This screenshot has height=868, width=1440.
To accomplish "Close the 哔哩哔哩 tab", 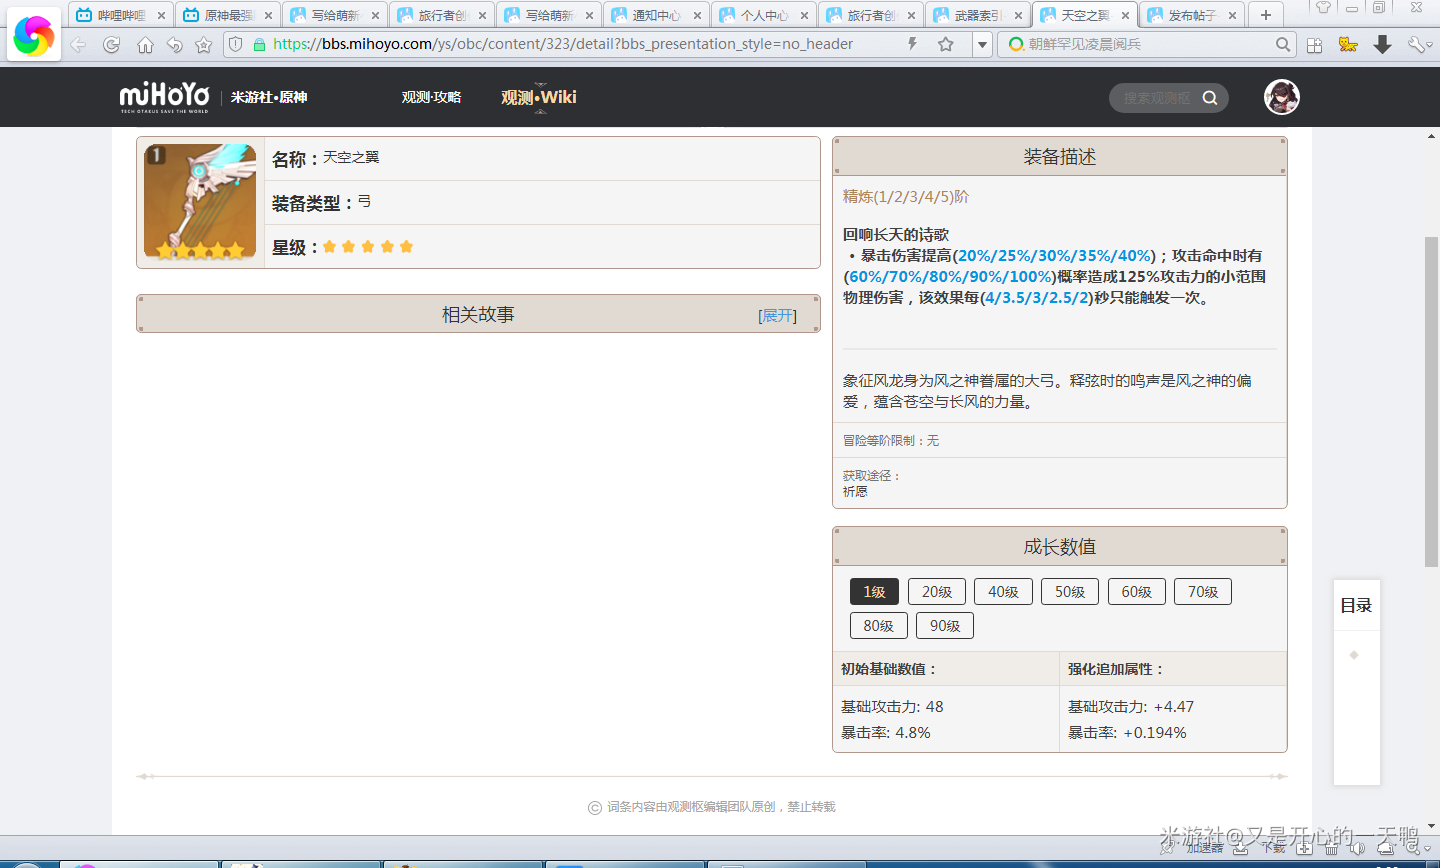I will click(x=161, y=16).
